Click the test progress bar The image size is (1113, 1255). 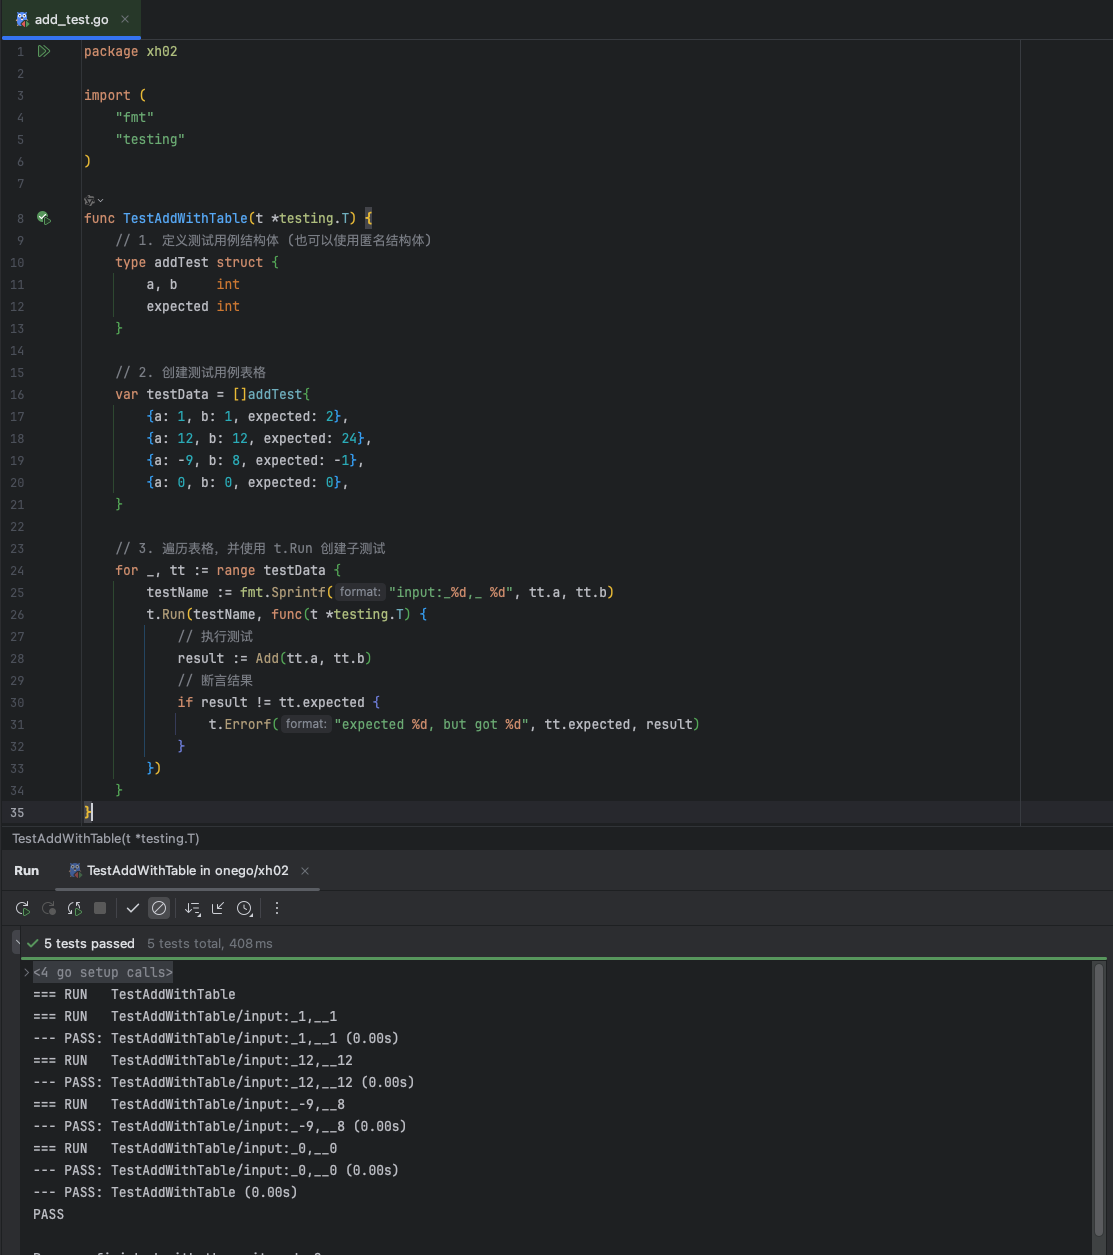coord(565,958)
